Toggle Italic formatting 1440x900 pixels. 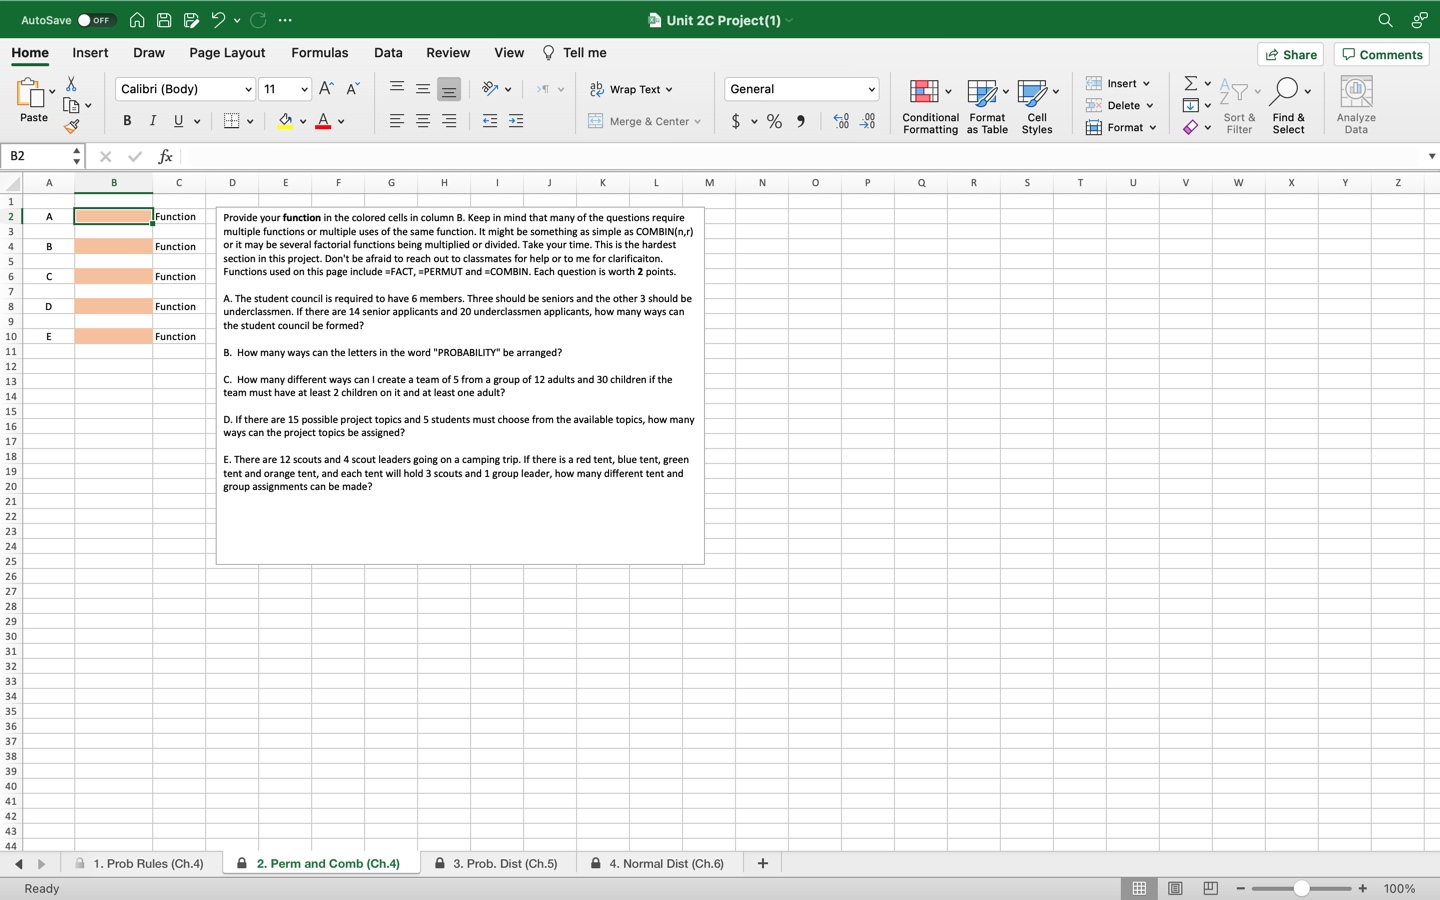pyautogui.click(x=153, y=121)
